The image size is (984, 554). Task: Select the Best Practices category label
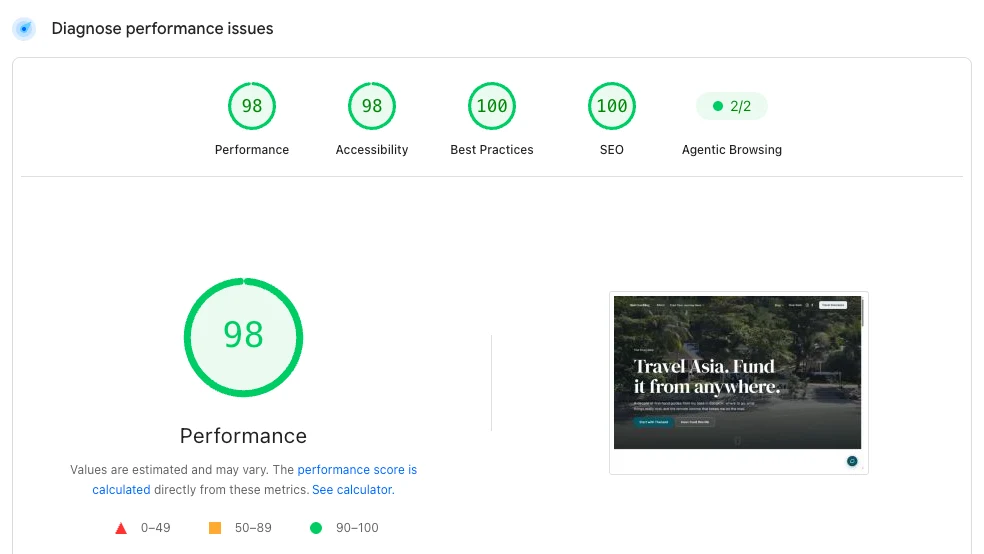coord(491,150)
